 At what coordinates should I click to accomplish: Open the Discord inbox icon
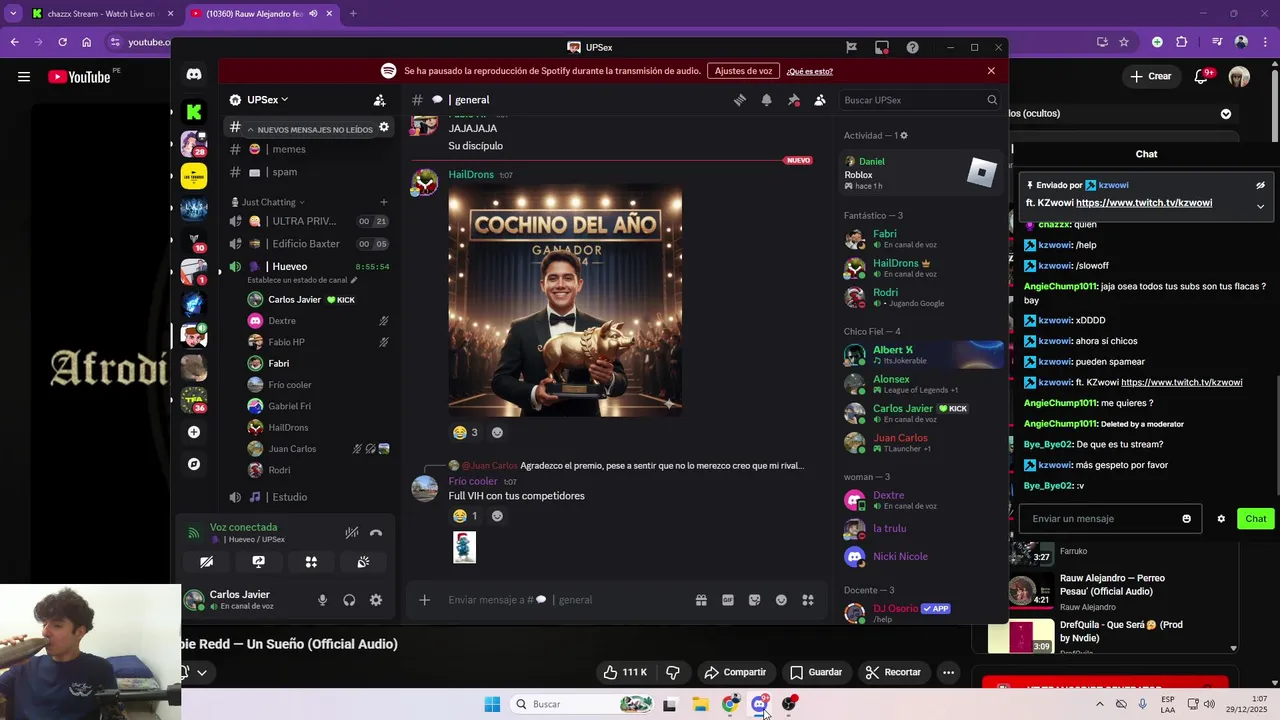882,47
